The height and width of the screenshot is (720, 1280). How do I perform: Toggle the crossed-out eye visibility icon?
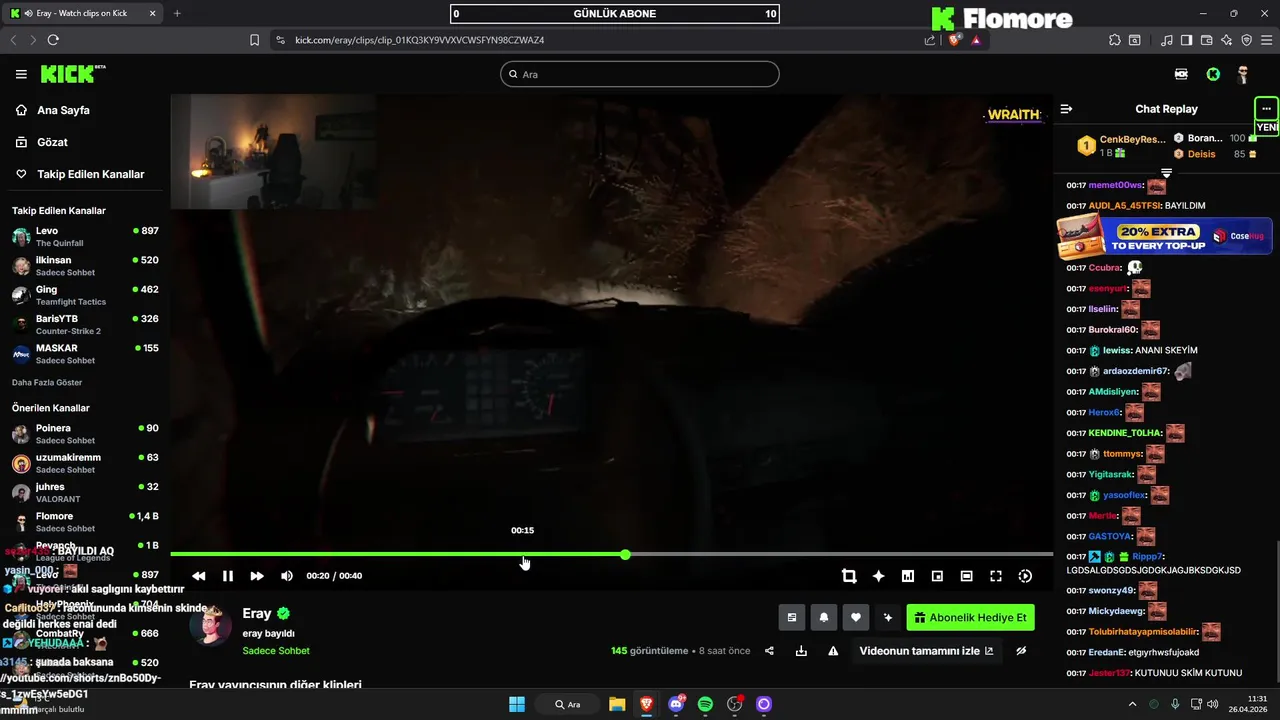point(1021,651)
